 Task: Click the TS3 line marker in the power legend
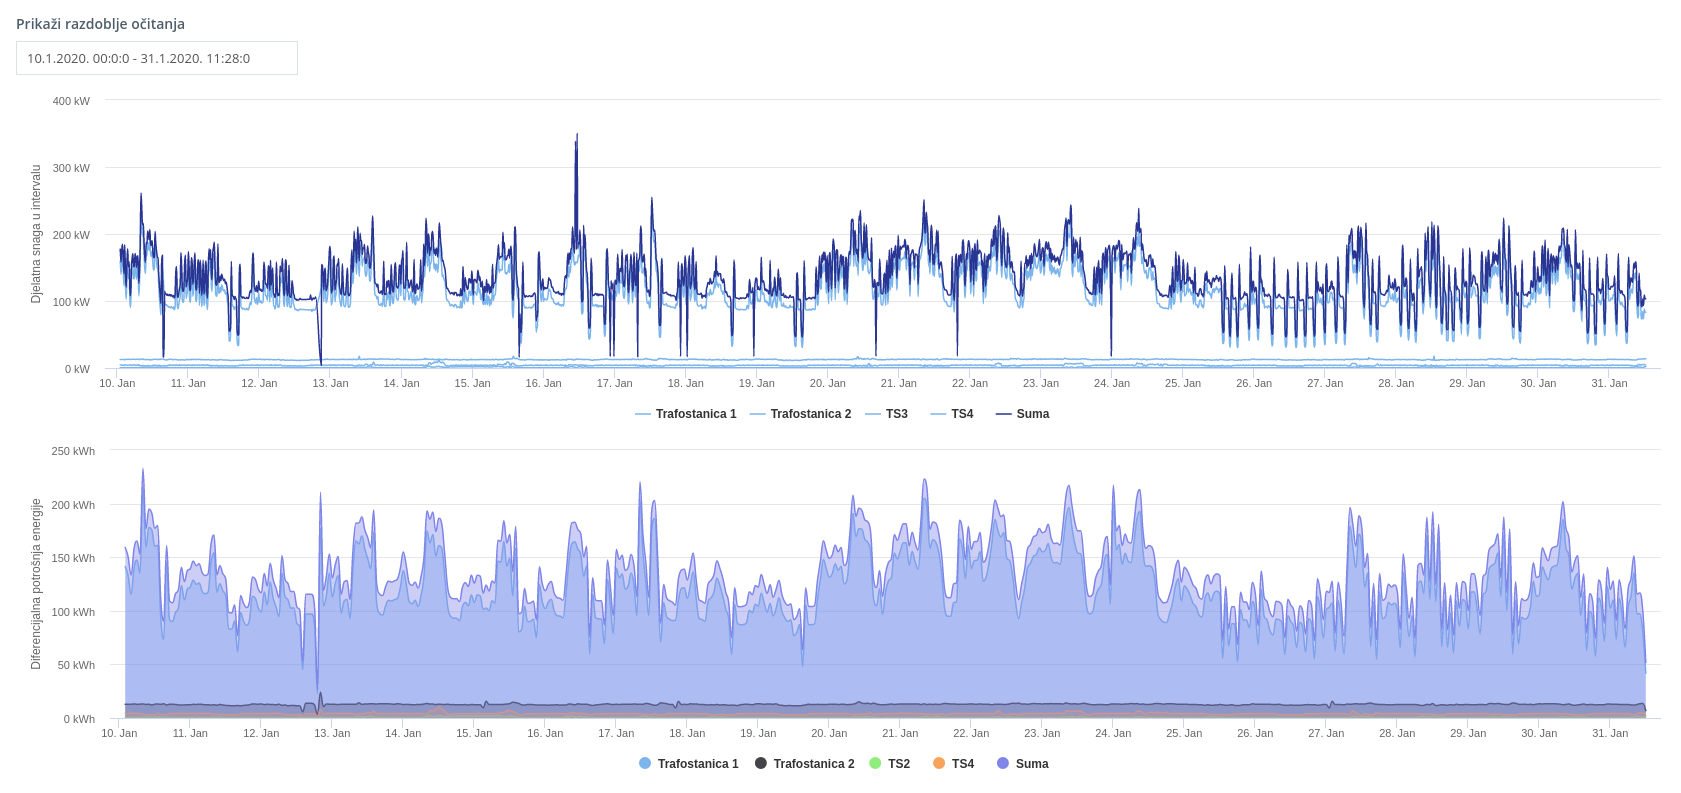[x=873, y=414]
